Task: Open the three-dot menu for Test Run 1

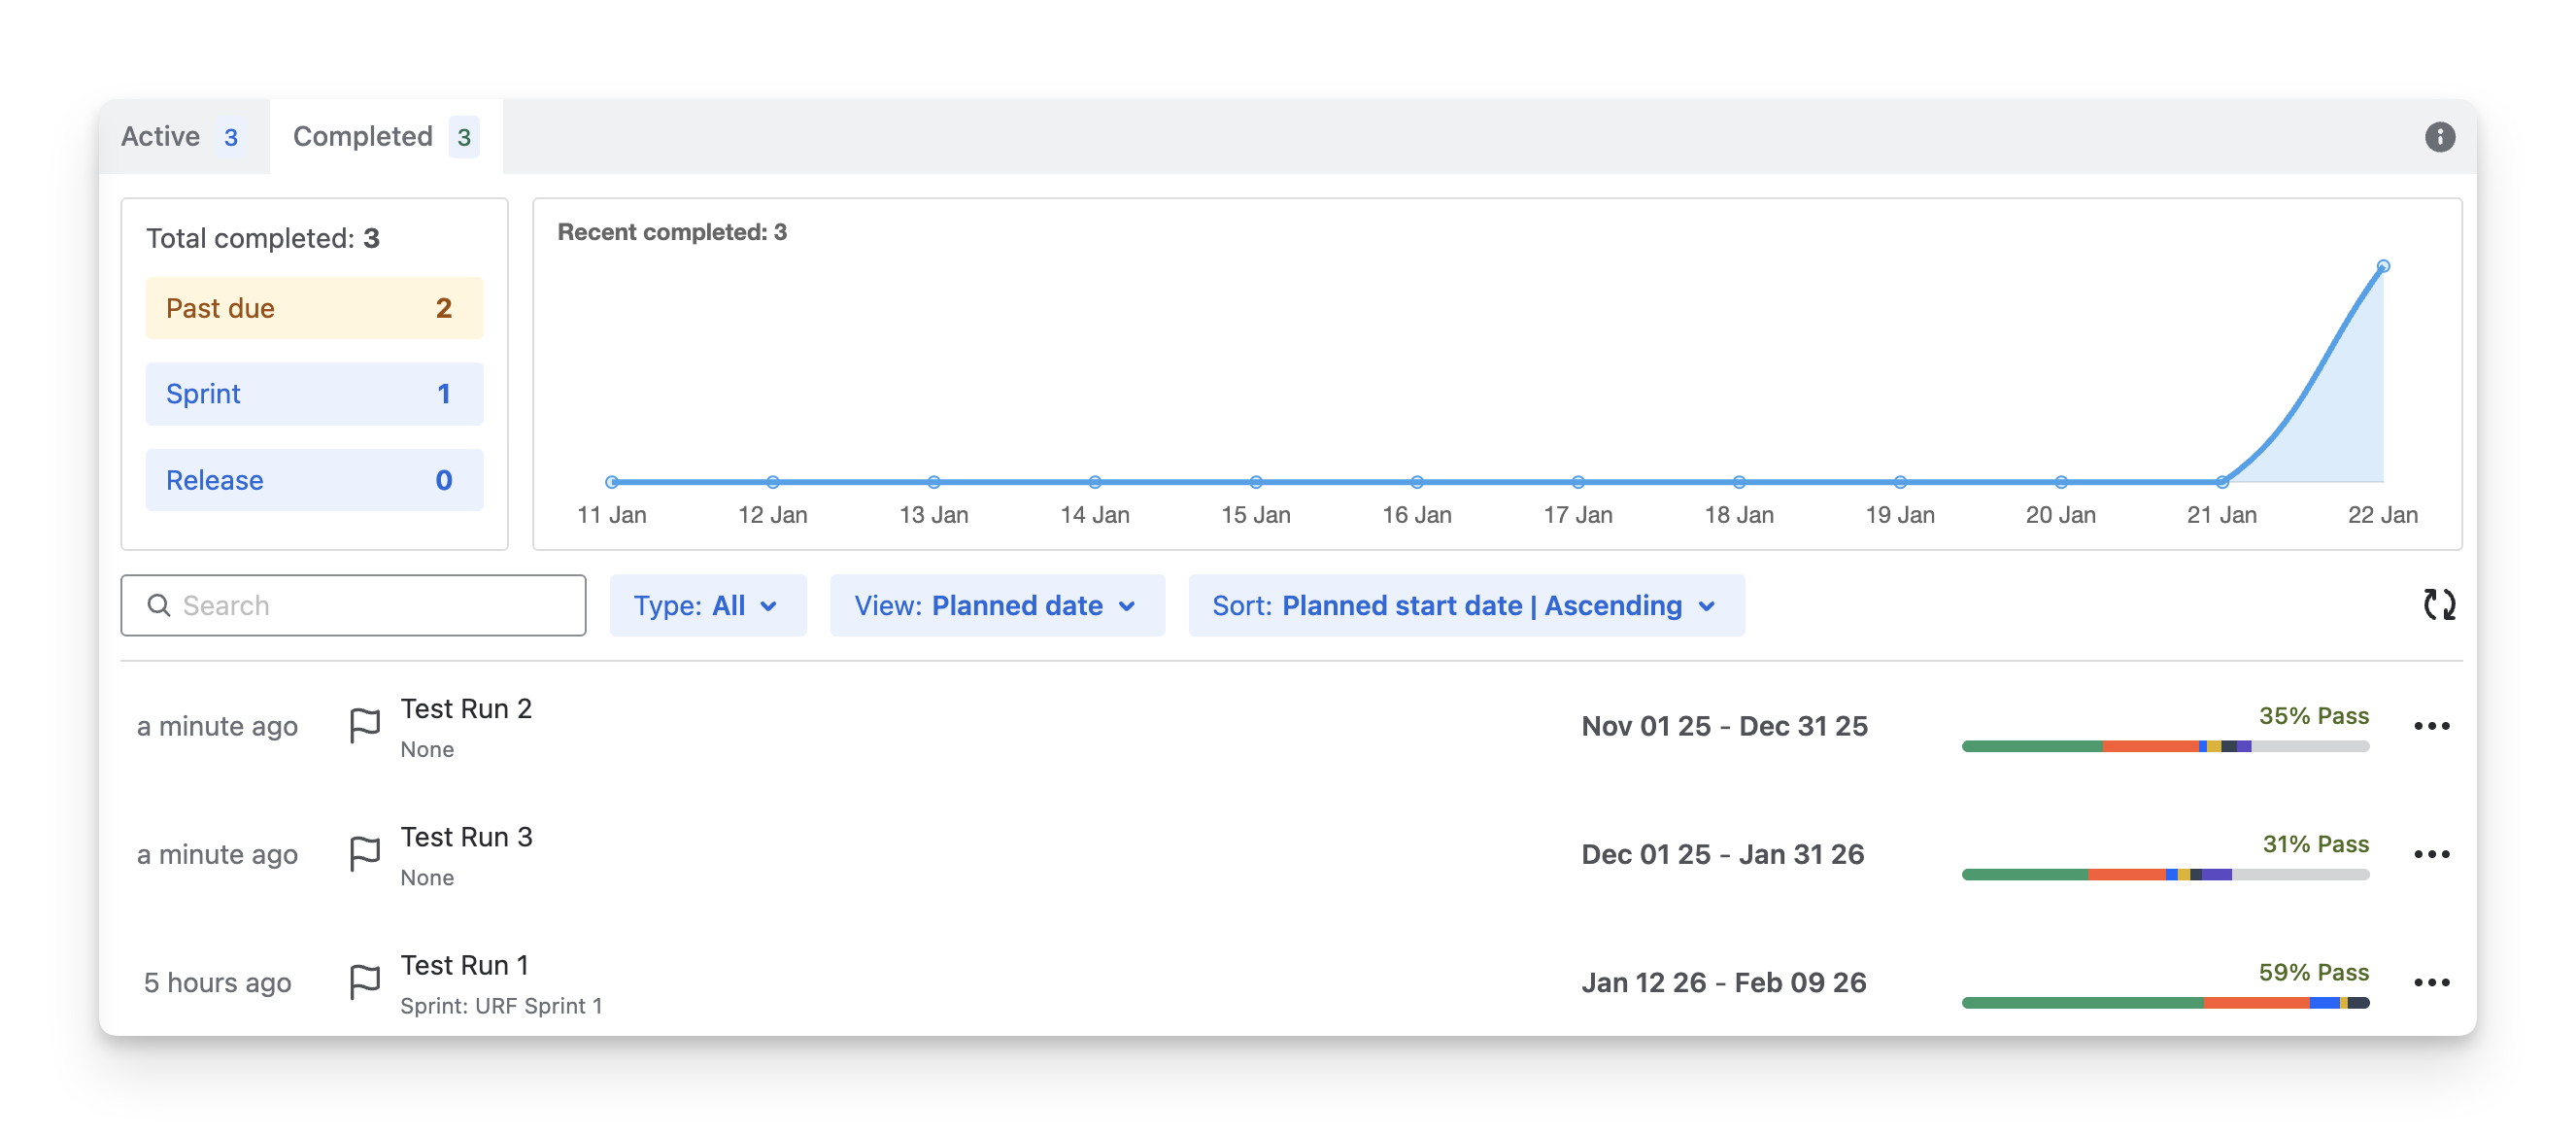Action: [2431, 982]
